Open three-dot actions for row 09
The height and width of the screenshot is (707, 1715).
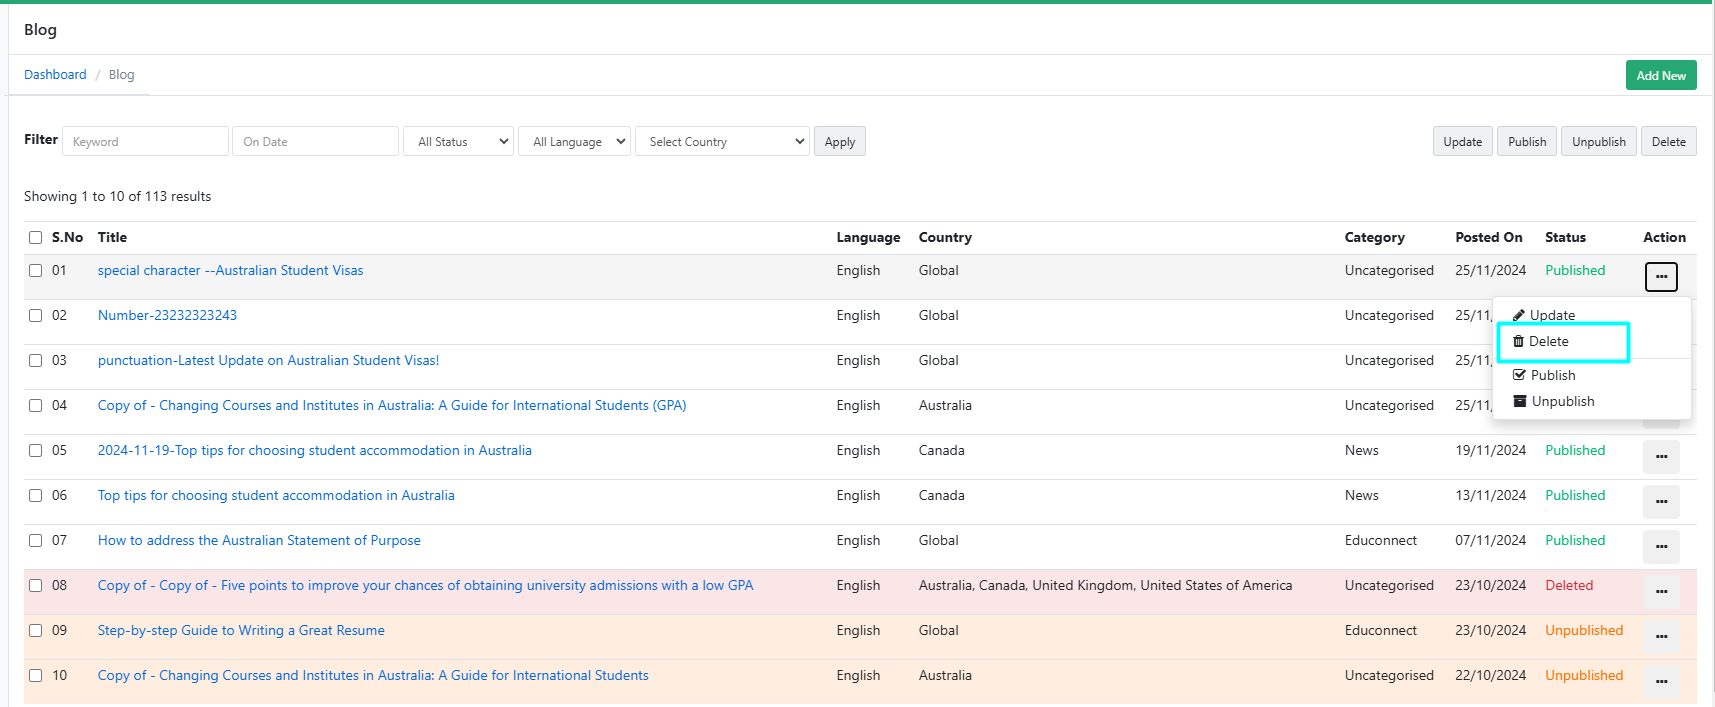[1661, 637]
